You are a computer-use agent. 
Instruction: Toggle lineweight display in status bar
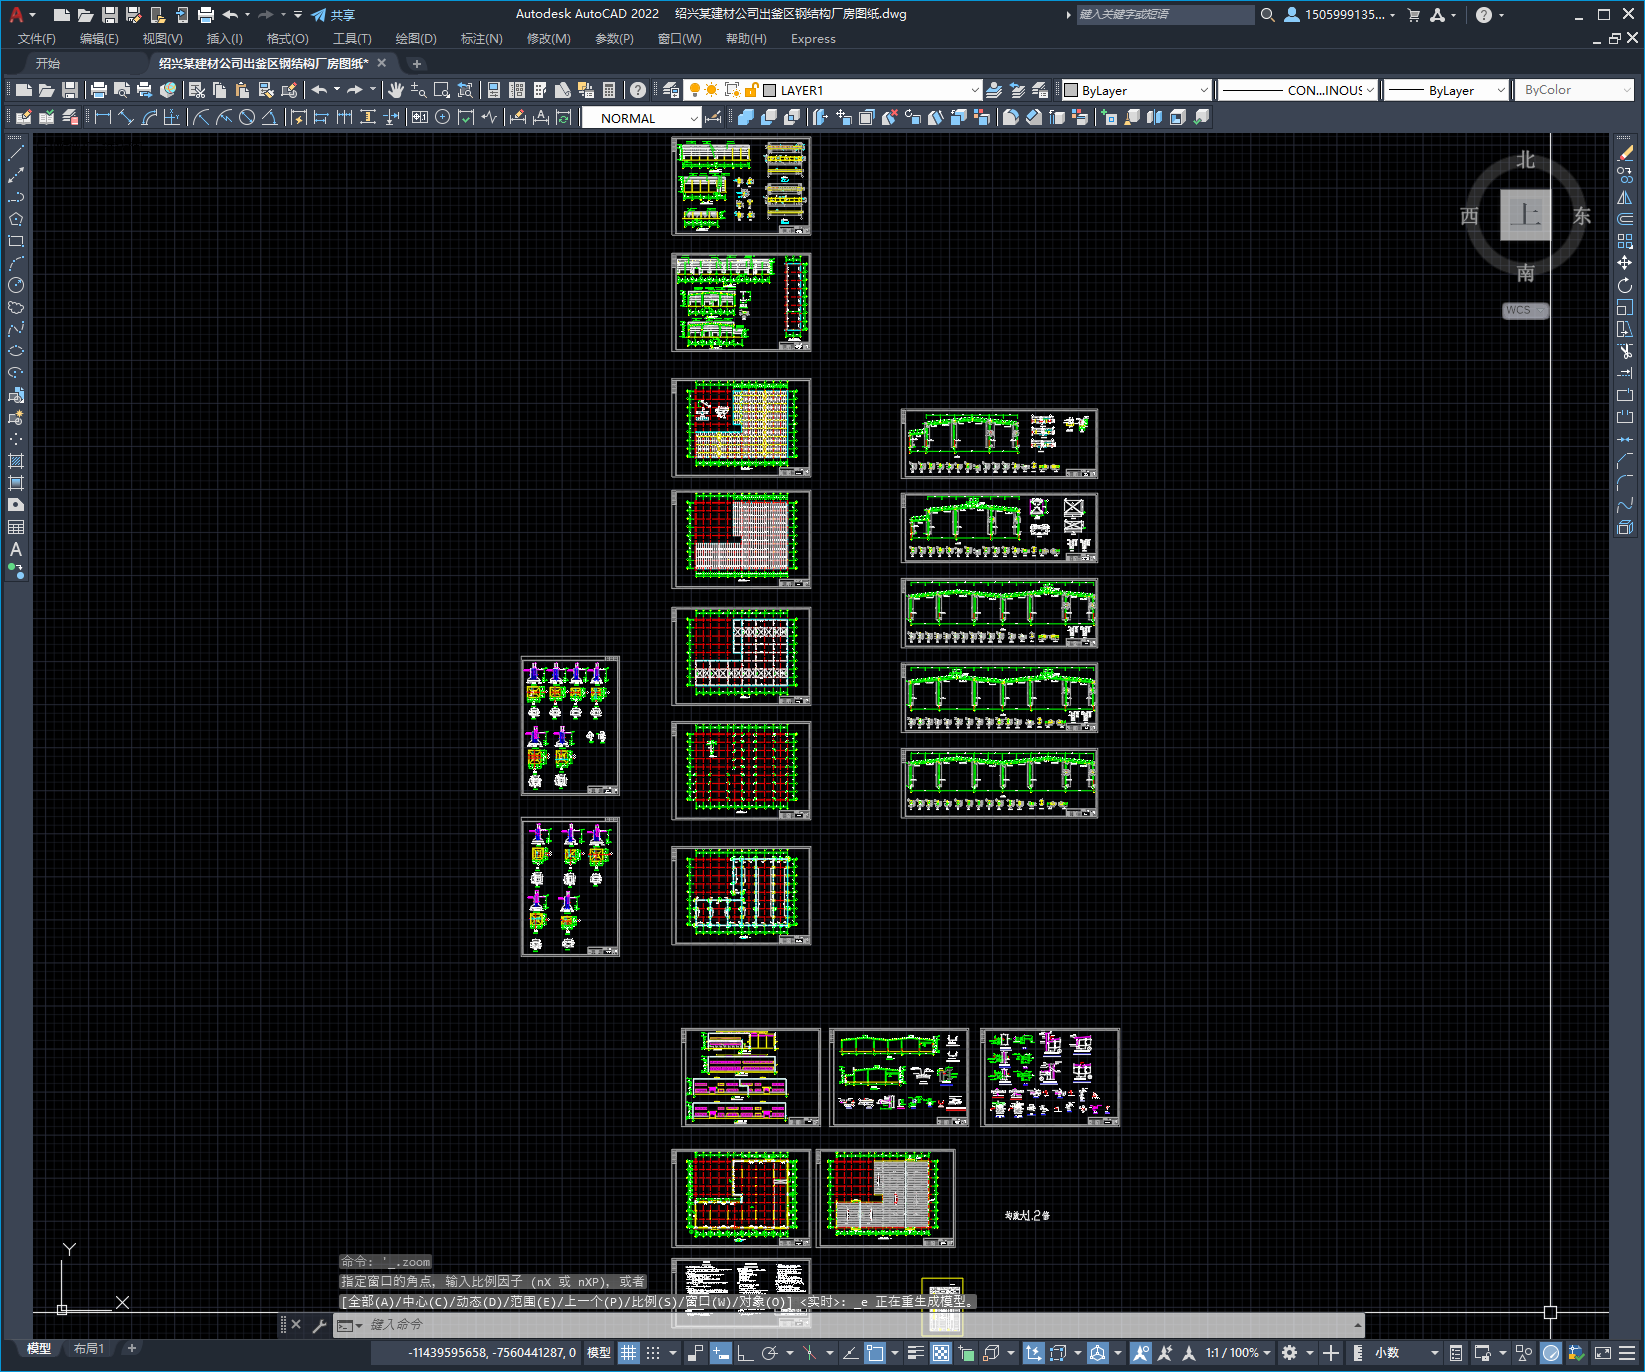click(915, 1353)
